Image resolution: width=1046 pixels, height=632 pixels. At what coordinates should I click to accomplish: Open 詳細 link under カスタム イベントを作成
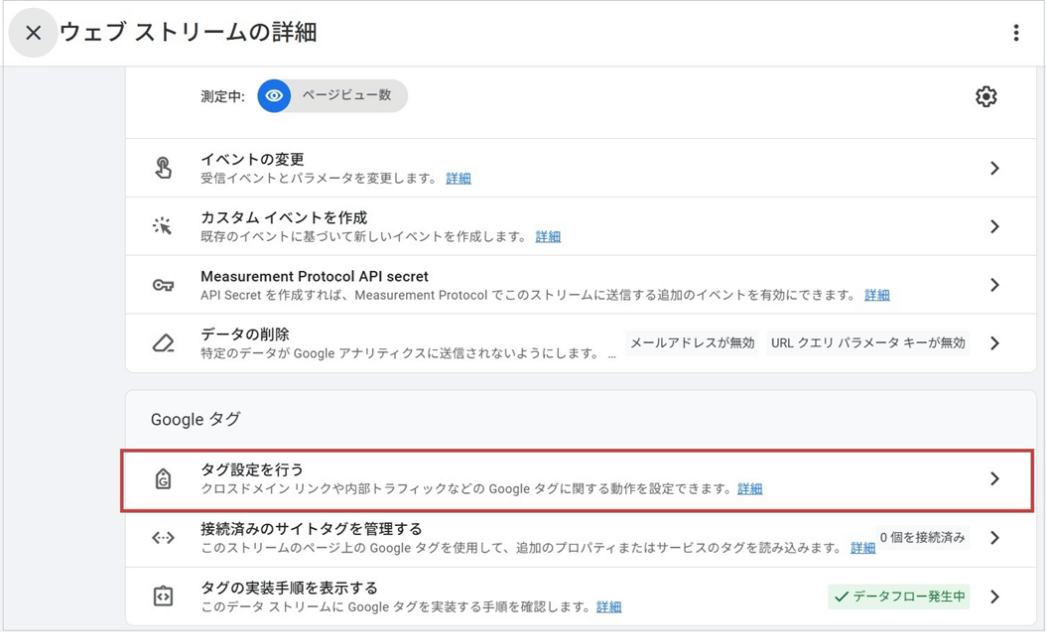548,236
